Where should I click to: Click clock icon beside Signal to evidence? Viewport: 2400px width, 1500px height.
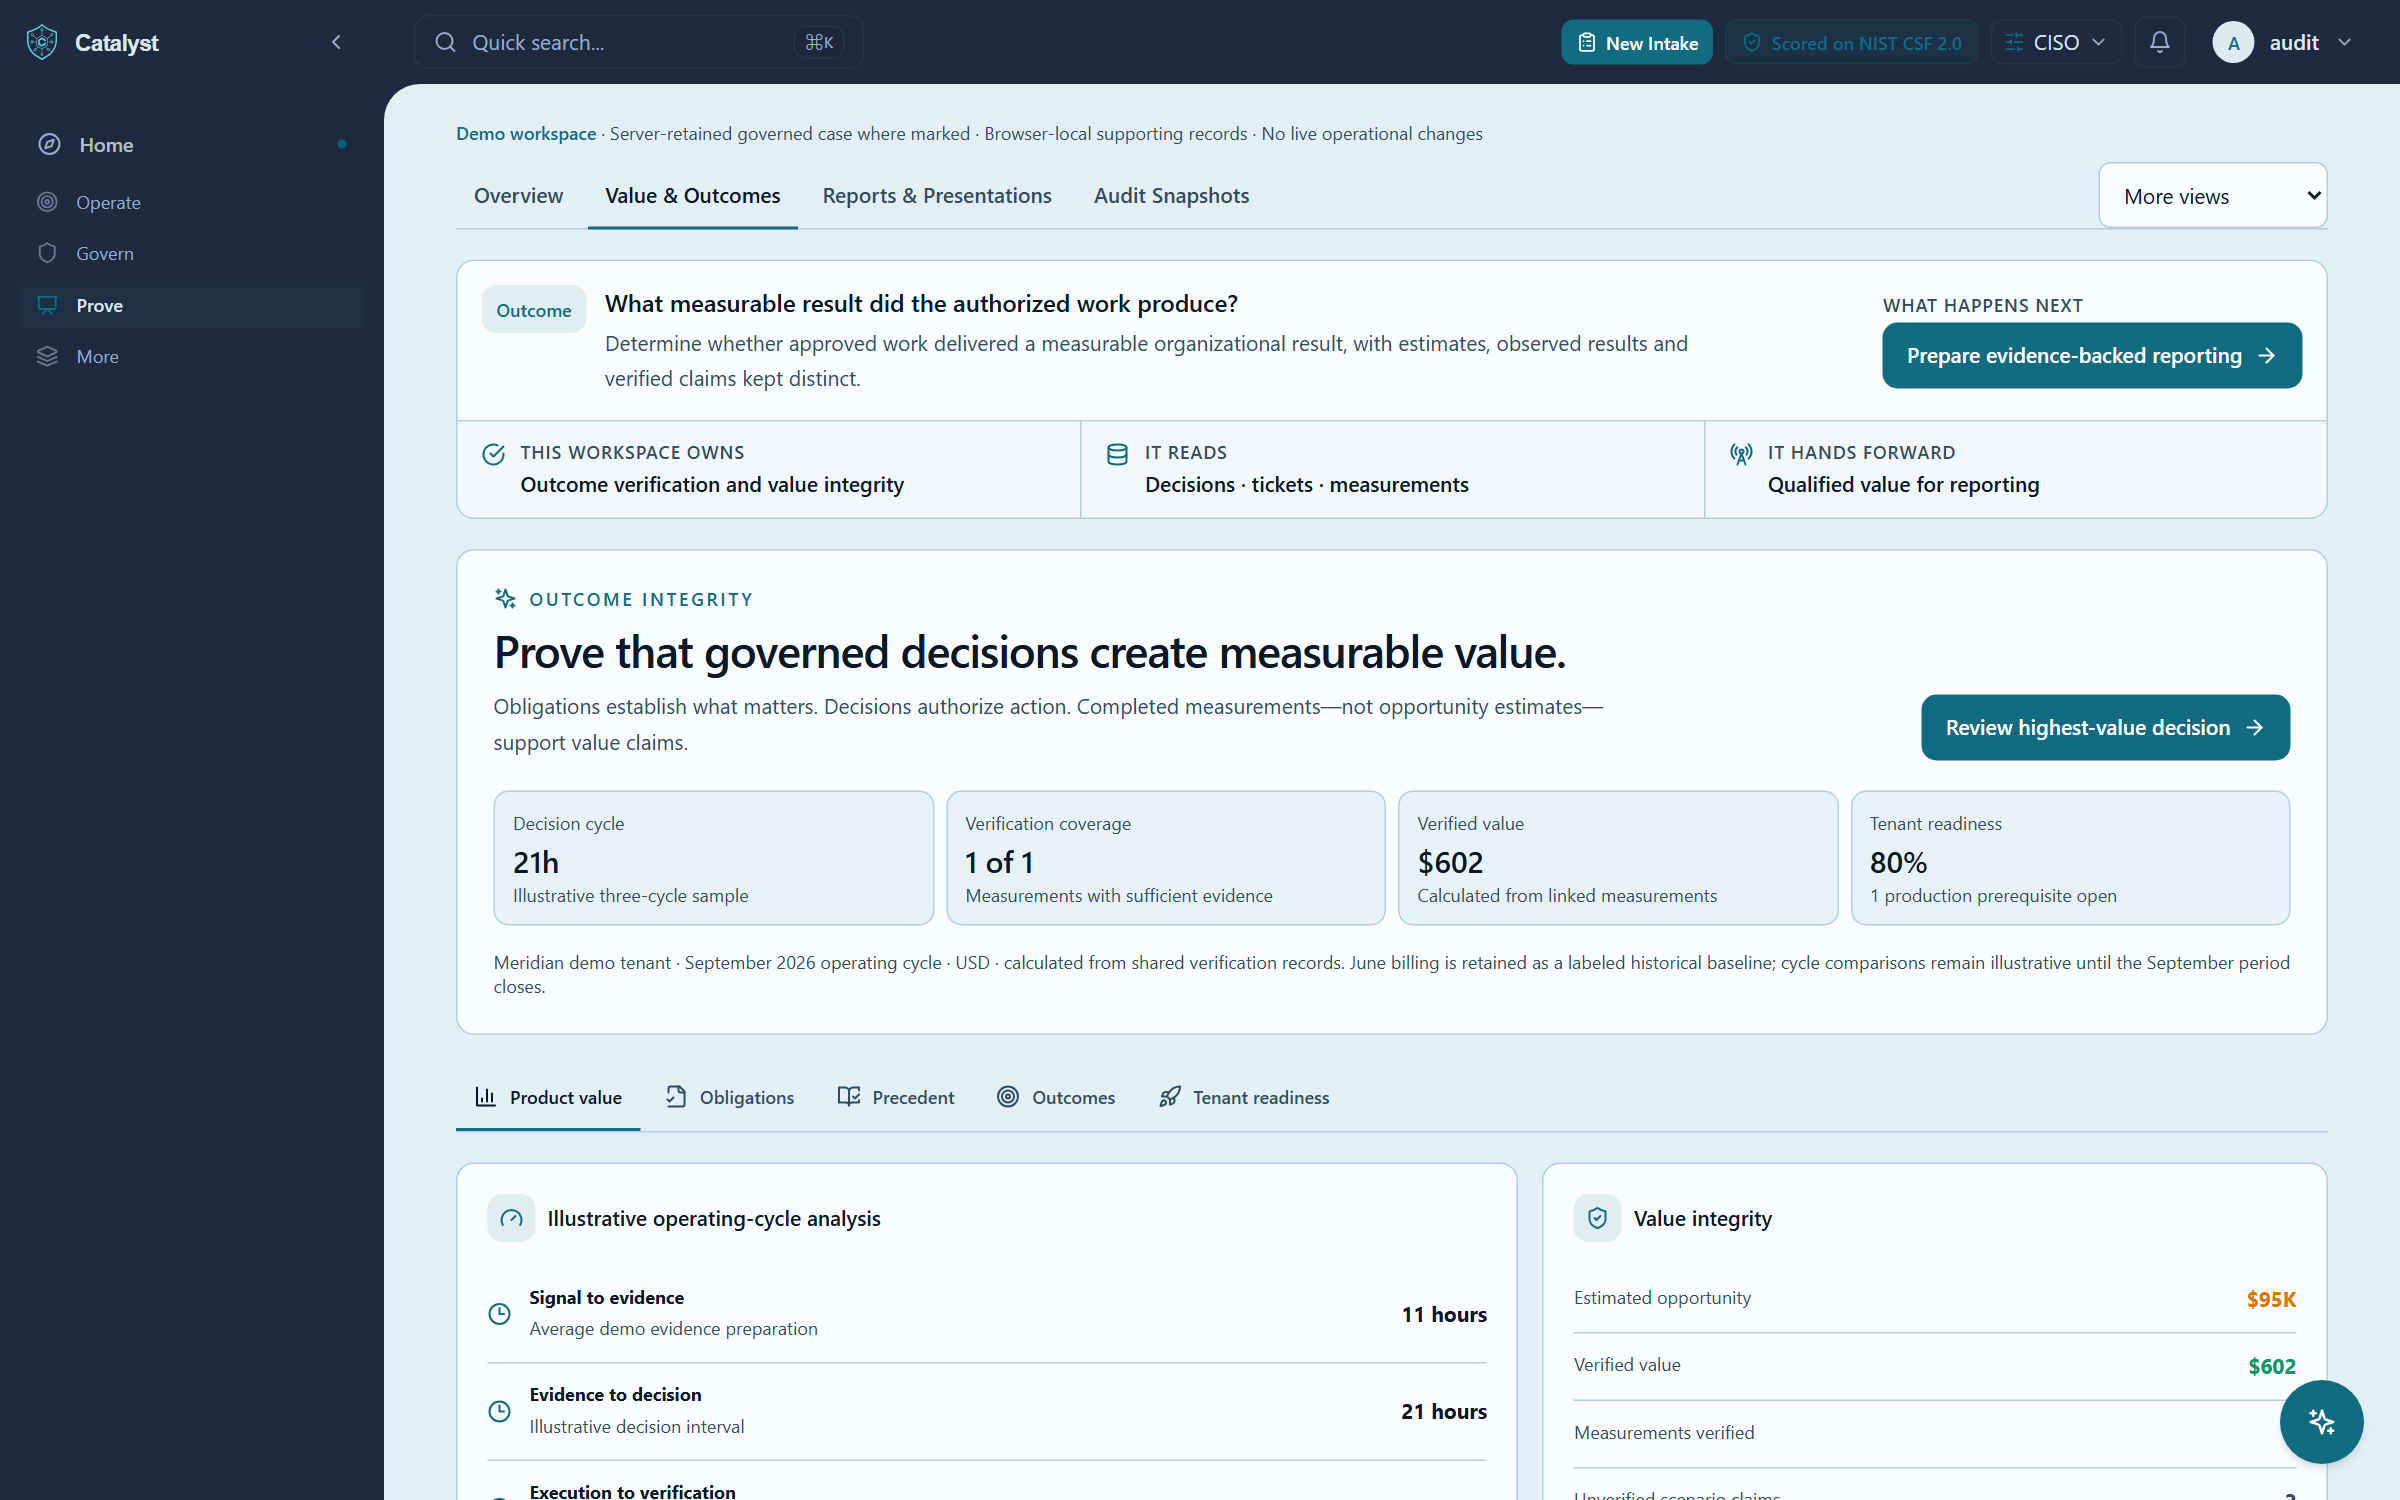point(499,1314)
